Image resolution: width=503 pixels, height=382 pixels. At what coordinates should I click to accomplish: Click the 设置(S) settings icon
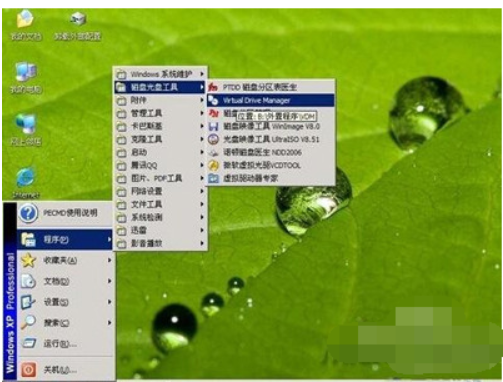28,302
